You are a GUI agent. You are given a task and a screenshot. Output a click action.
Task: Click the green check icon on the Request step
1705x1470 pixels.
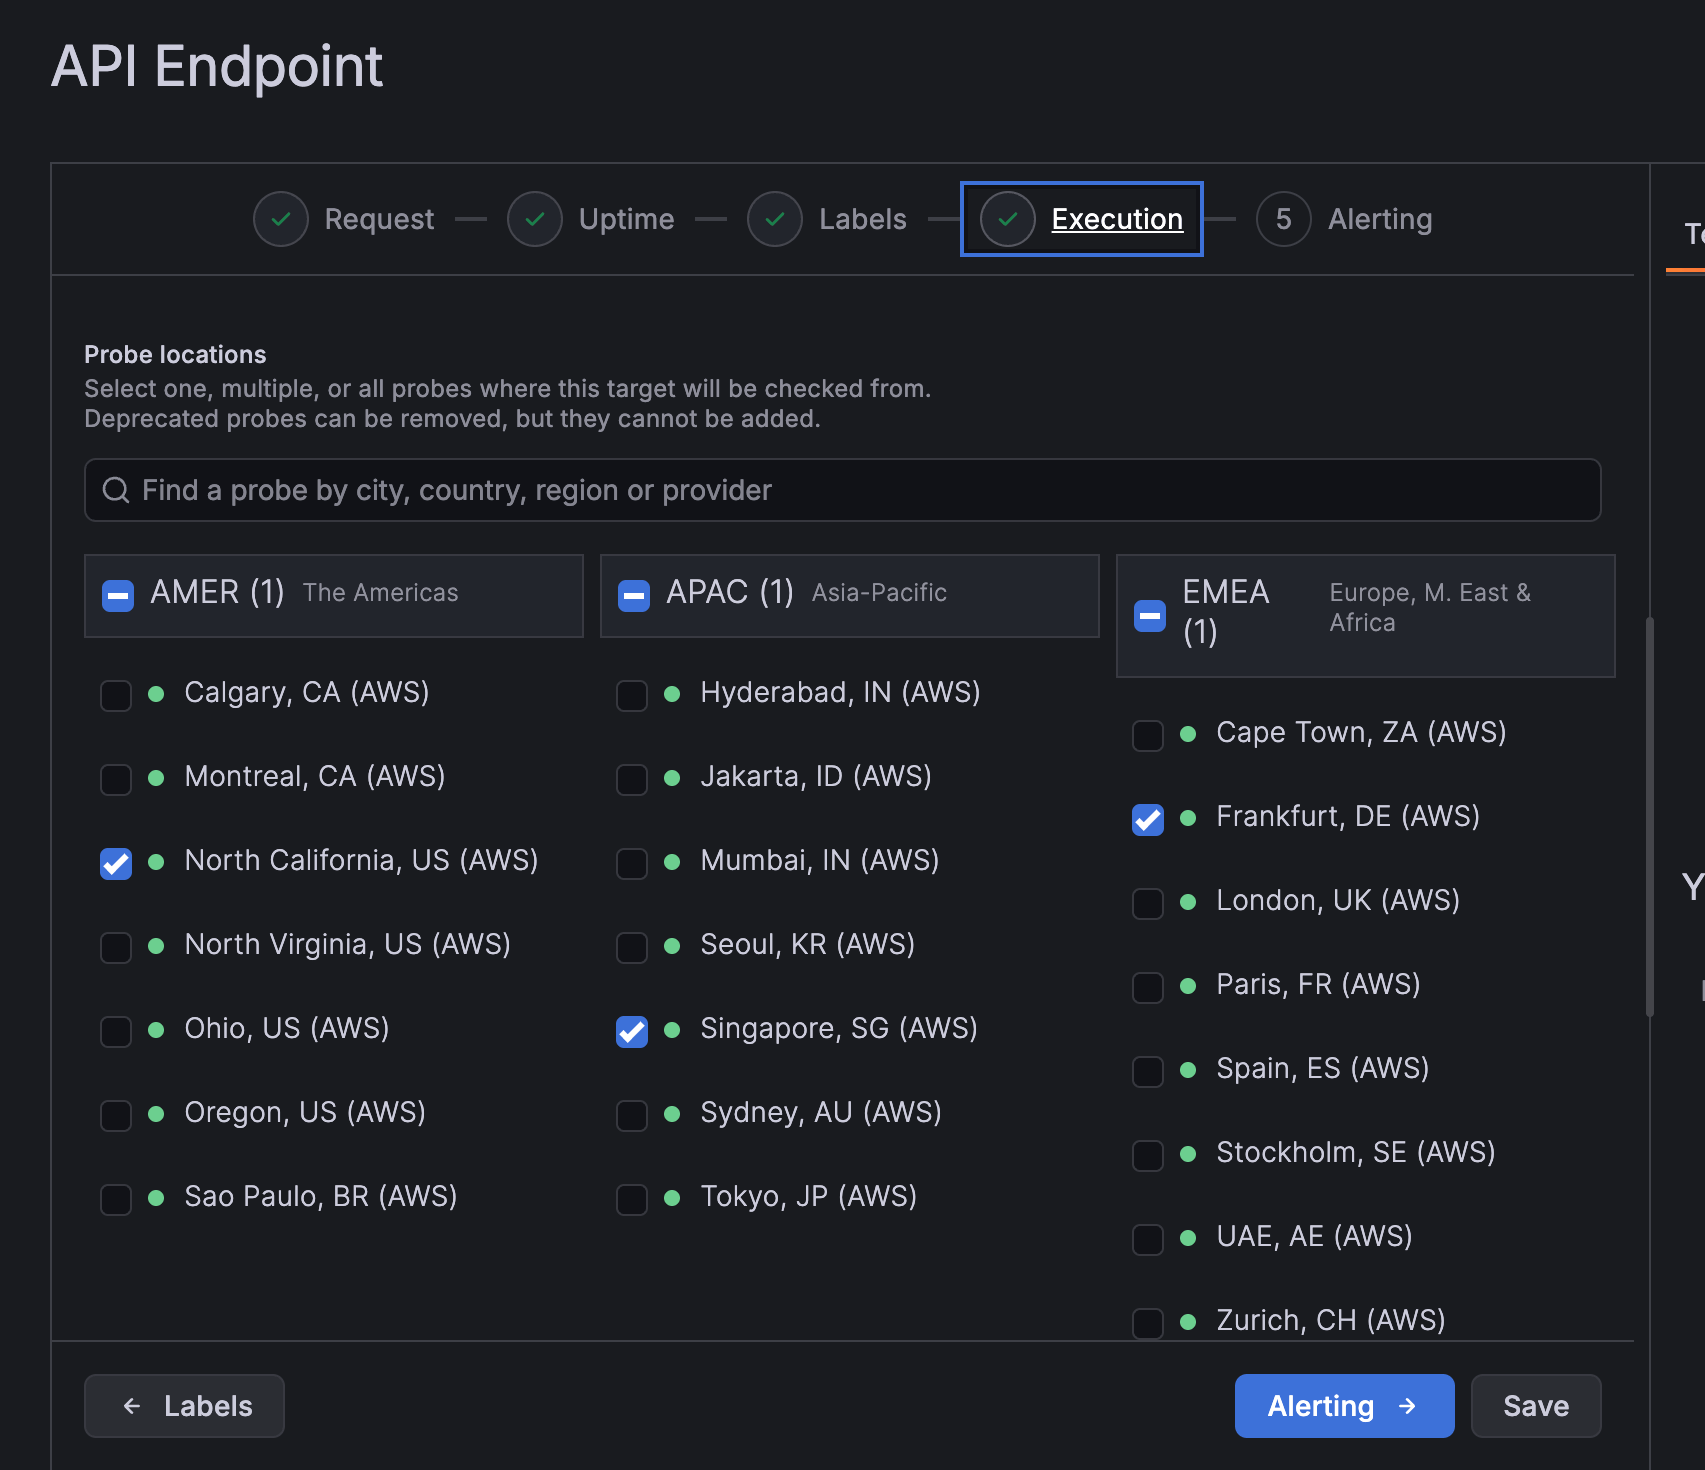(x=281, y=218)
